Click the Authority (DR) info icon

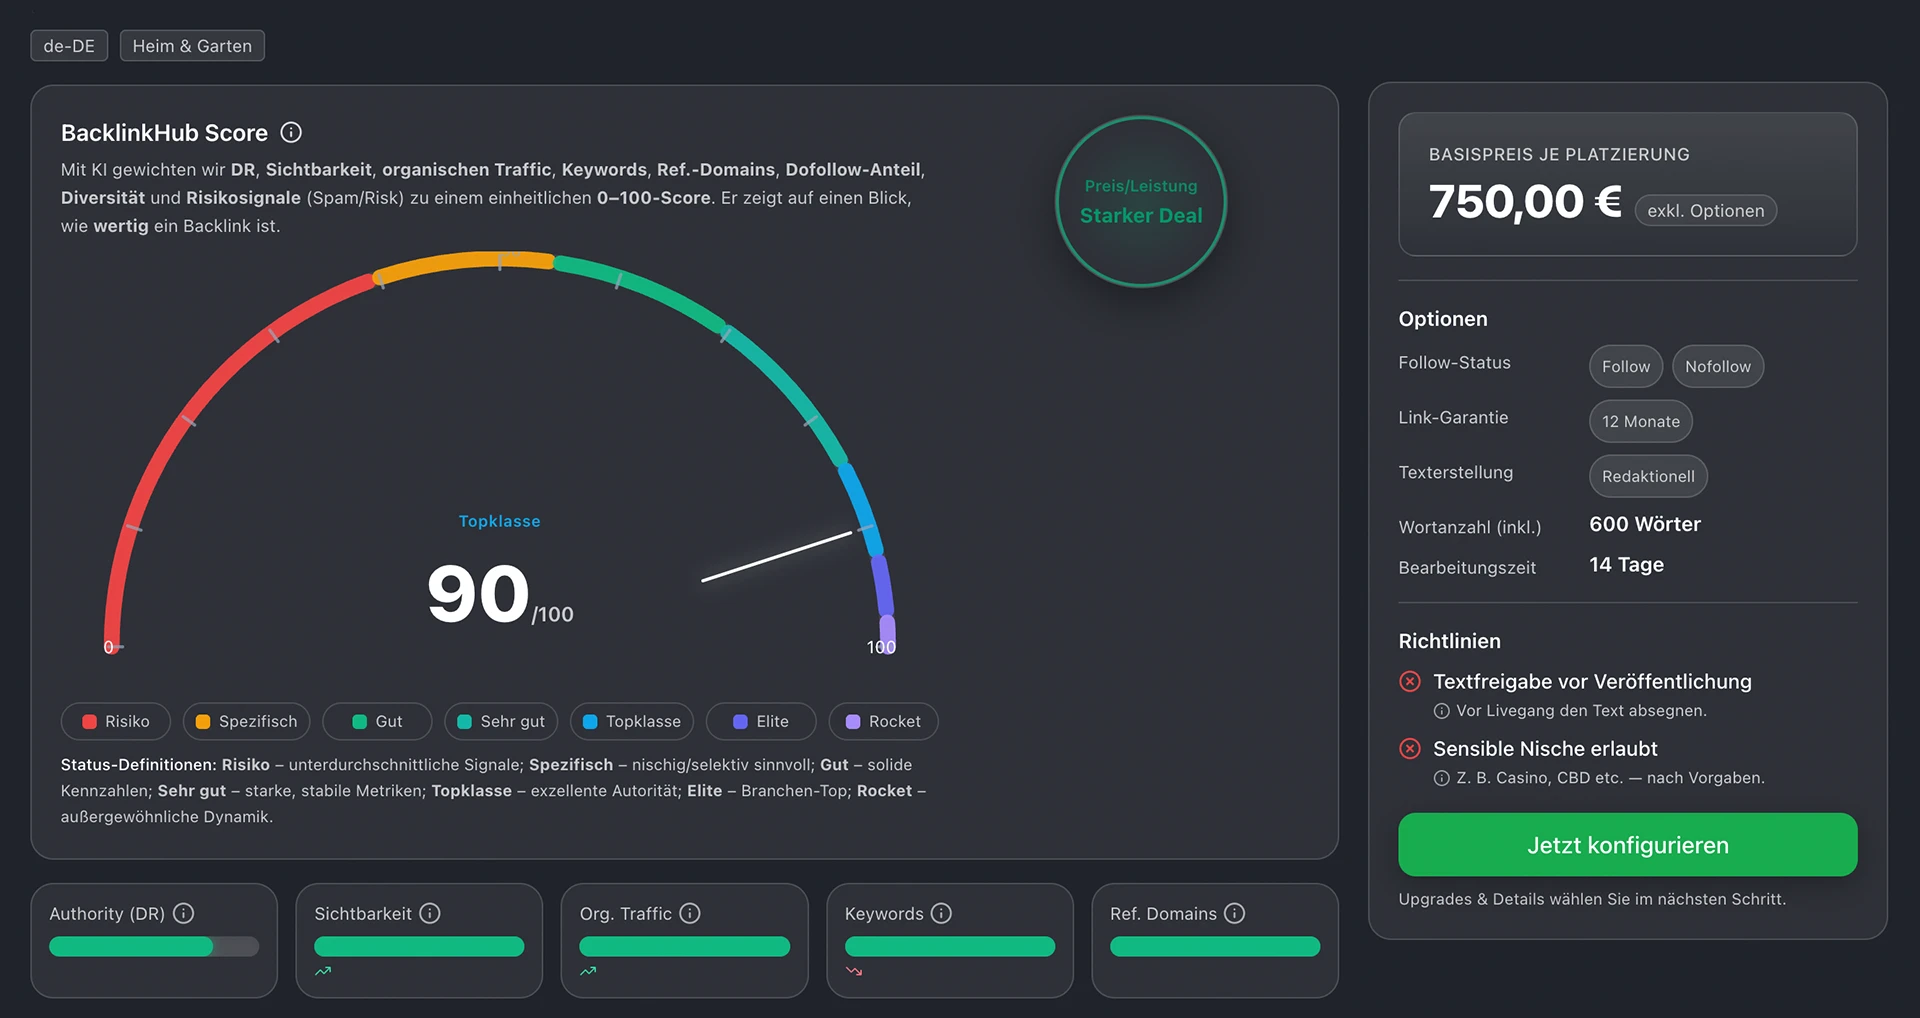tap(183, 913)
